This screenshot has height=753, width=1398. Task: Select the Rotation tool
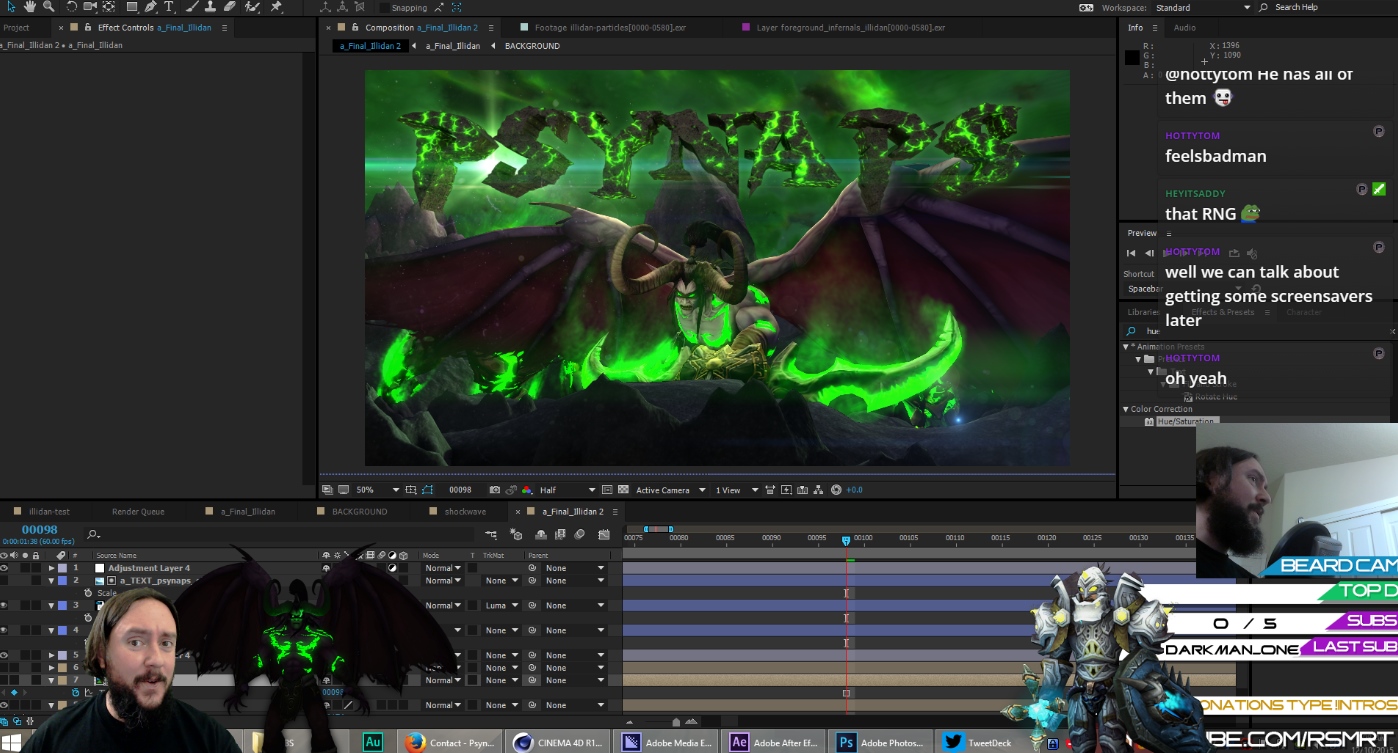tap(71, 7)
